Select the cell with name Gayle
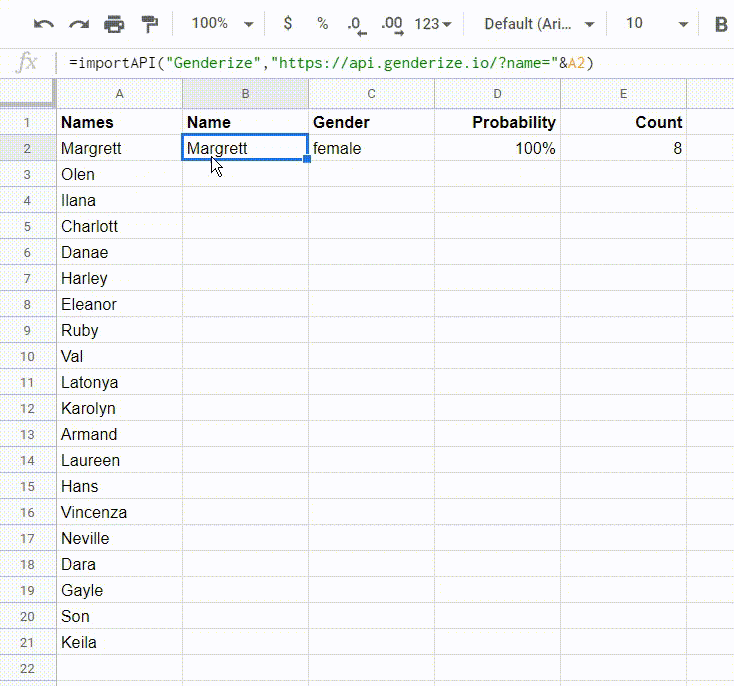 pyautogui.click(x=119, y=590)
